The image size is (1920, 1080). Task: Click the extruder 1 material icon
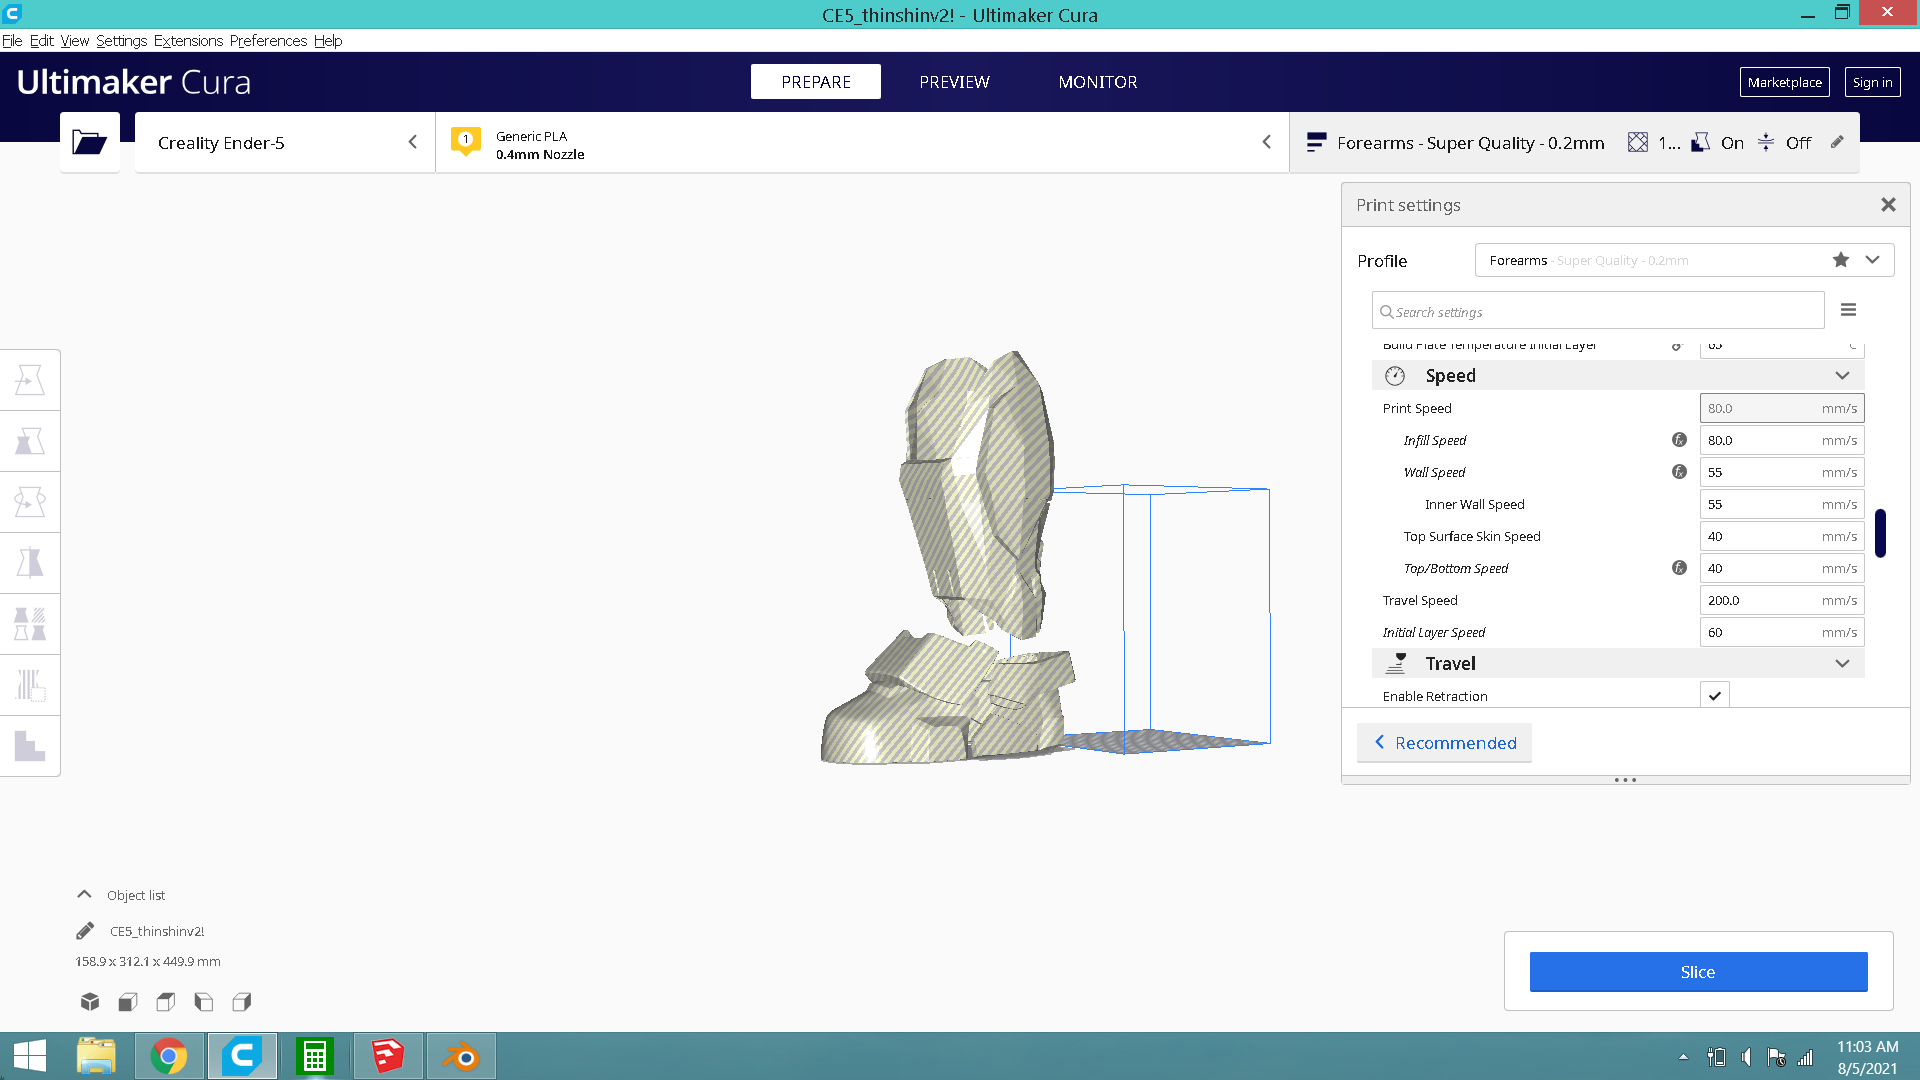click(465, 141)
